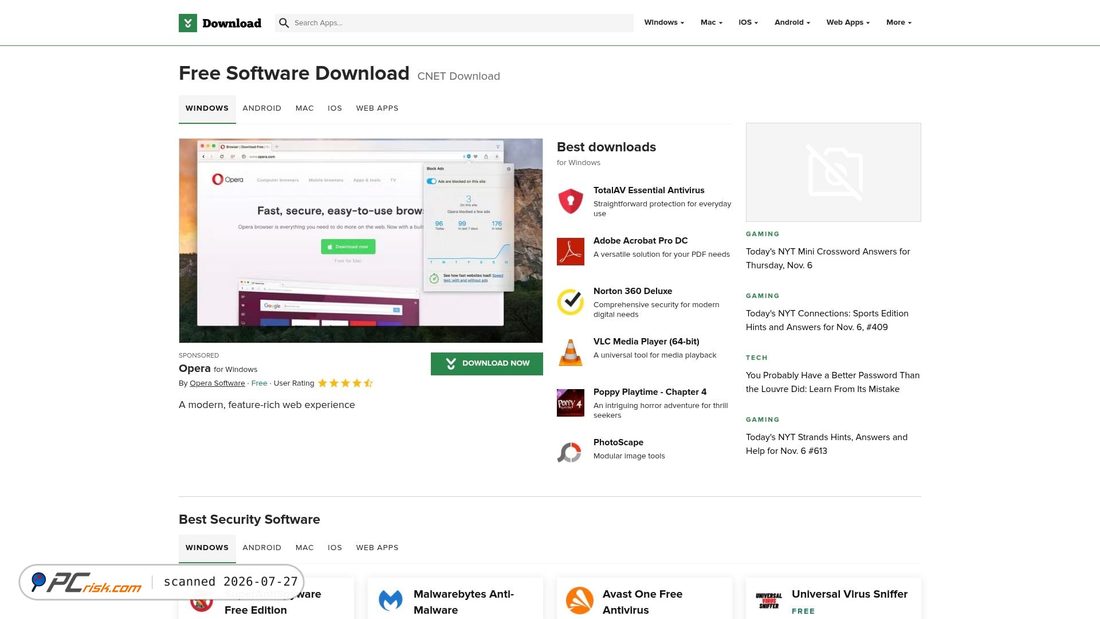Click the green Download logo icon
Viewport: 1100px width, 619px height.
click(187, 22)
